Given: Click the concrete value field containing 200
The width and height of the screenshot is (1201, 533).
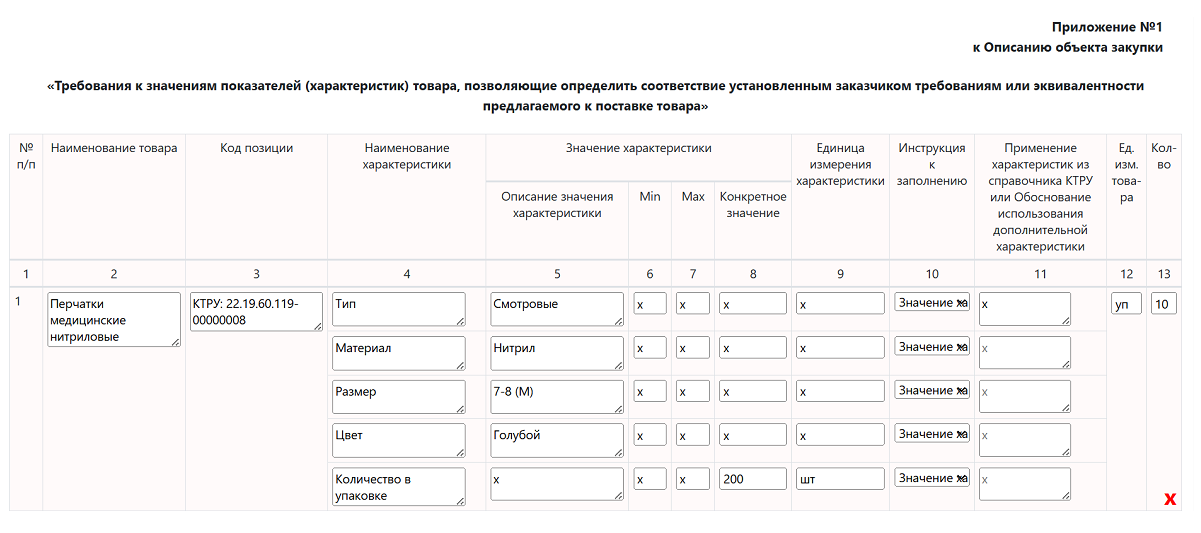Looking at the screenshot, I should [752, 478].
